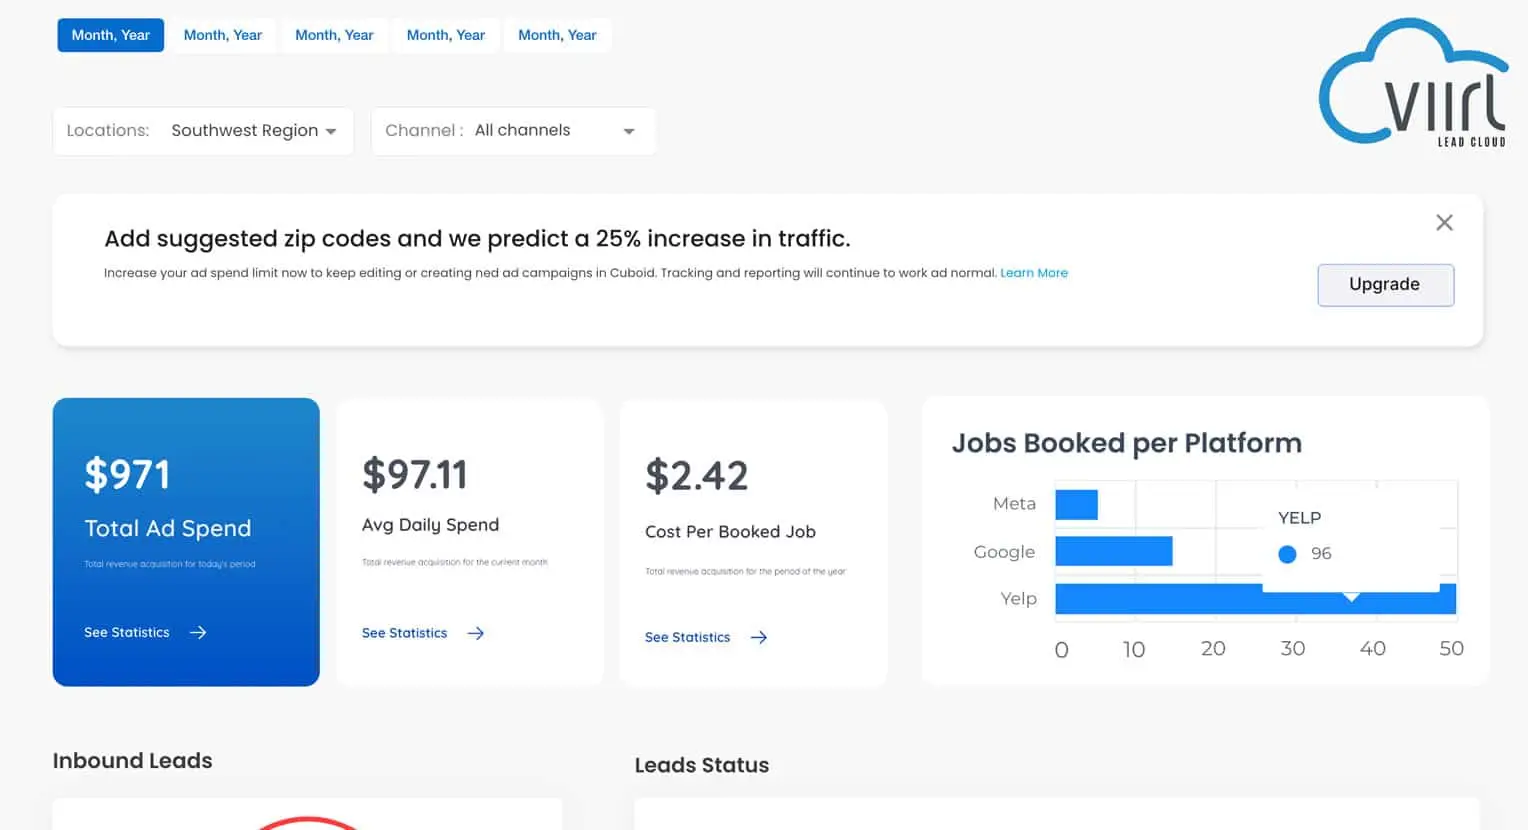
Task: Select the highlighted Month, Year tab
Action: click(110, 35)
